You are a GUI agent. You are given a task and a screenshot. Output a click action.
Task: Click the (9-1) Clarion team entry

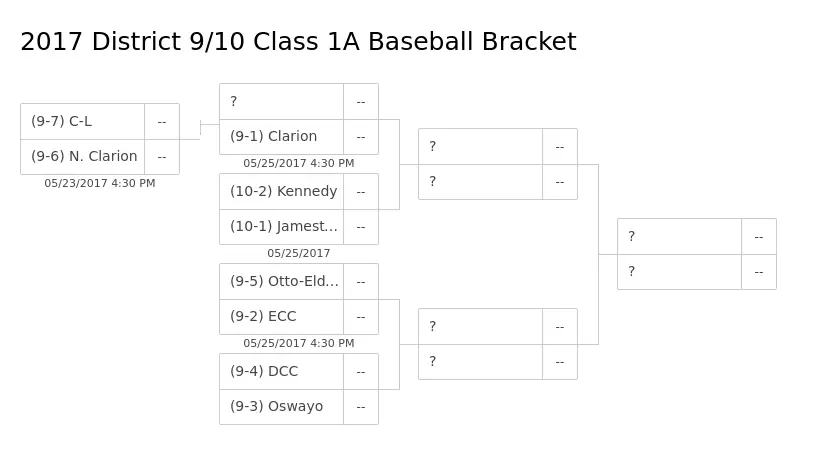click(281, 137)
